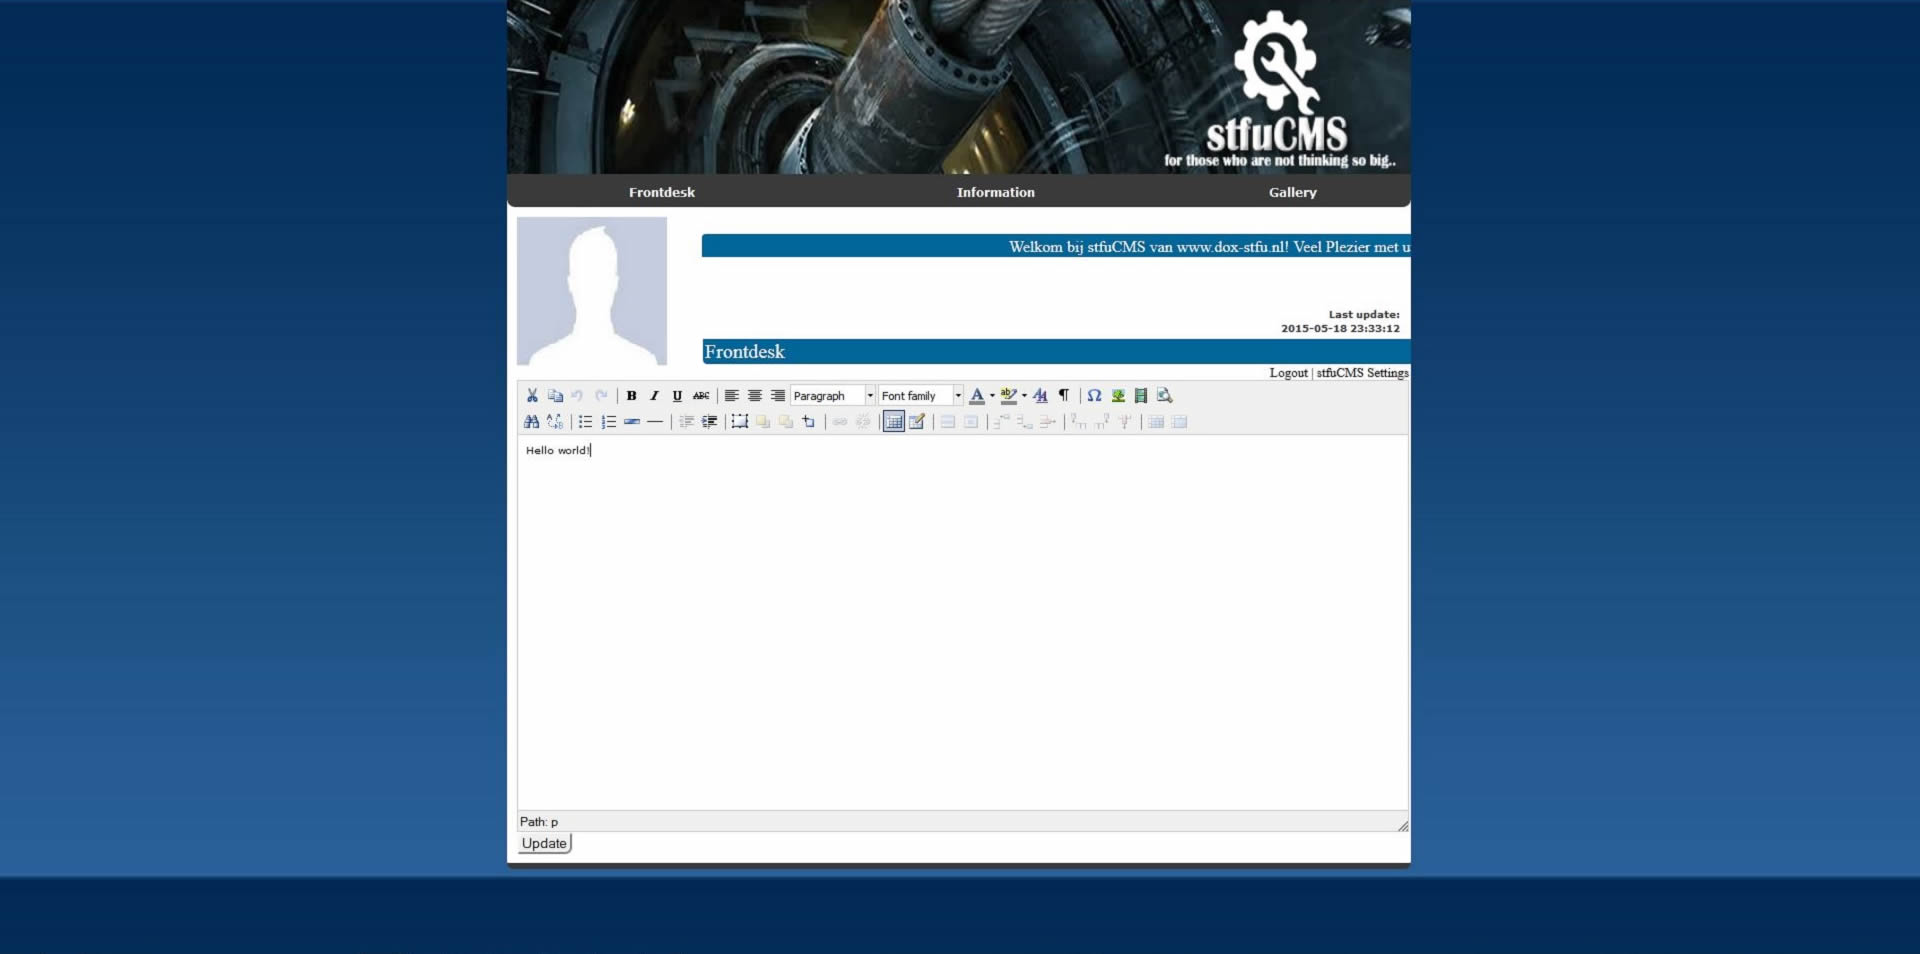
Task: Click the insert image icon
Action: point(1118,396)
